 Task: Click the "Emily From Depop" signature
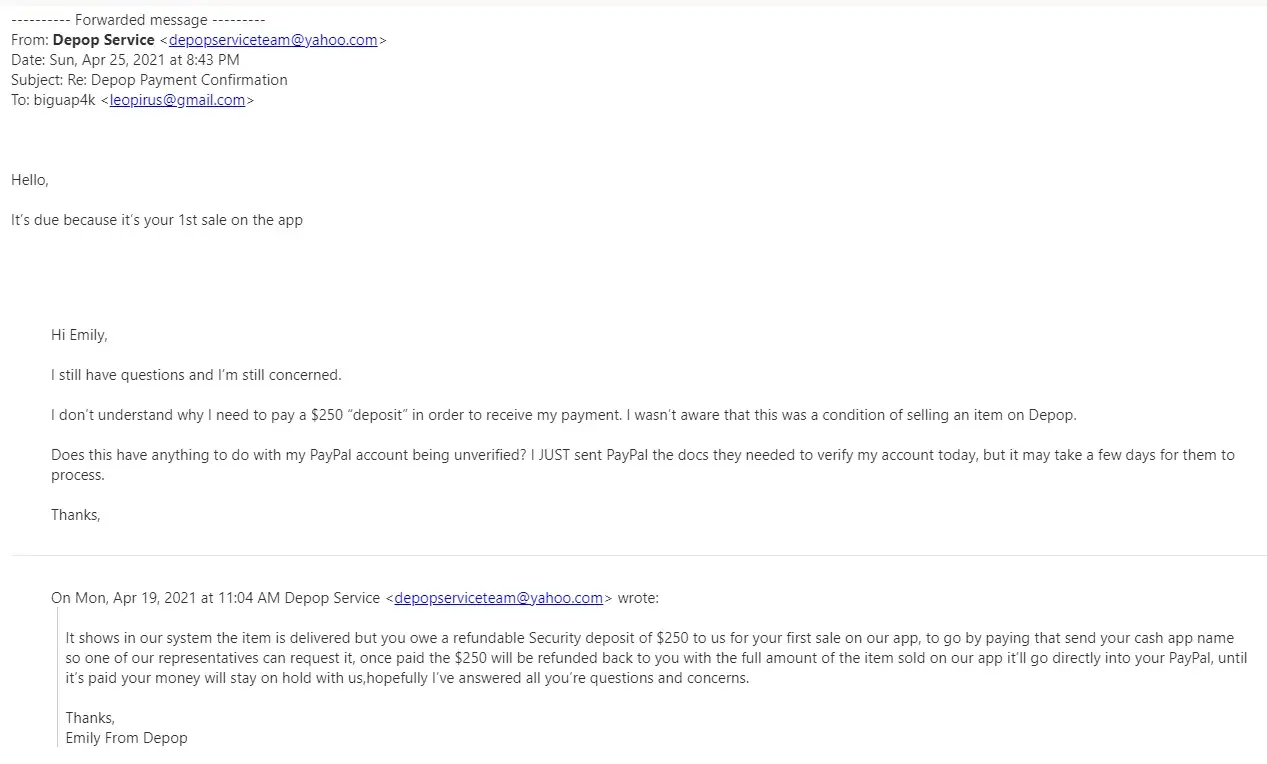[126, 738]
